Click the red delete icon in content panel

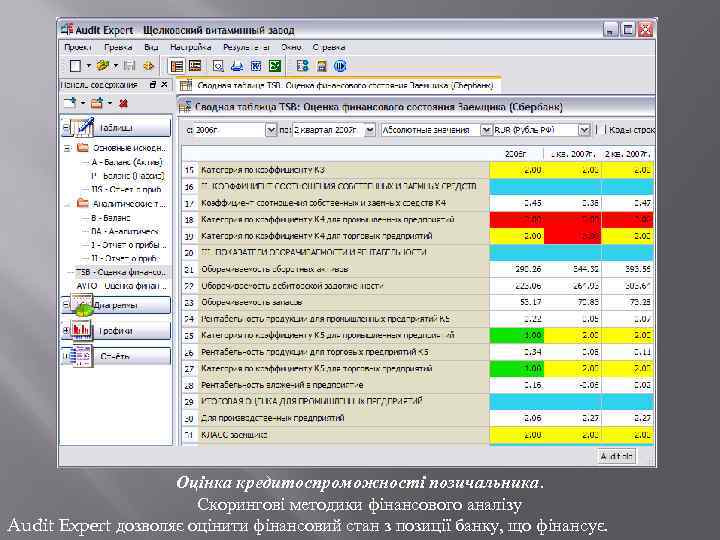(123, 104)
